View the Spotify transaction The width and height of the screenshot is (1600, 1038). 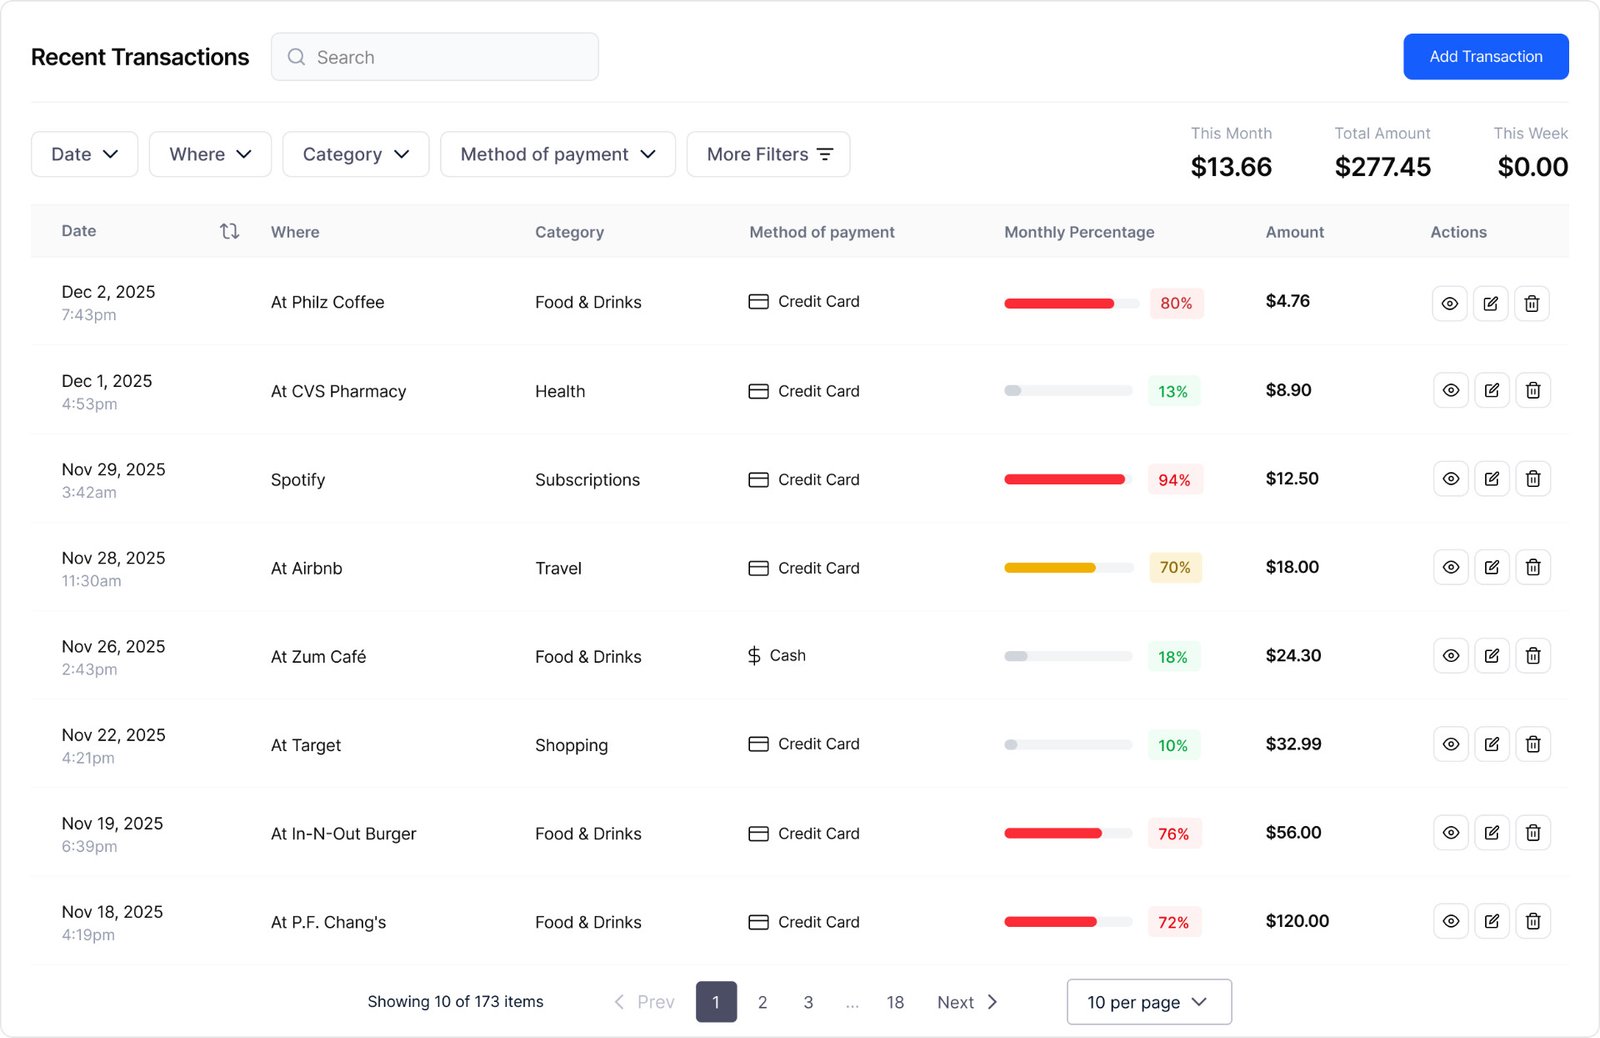1450,479
